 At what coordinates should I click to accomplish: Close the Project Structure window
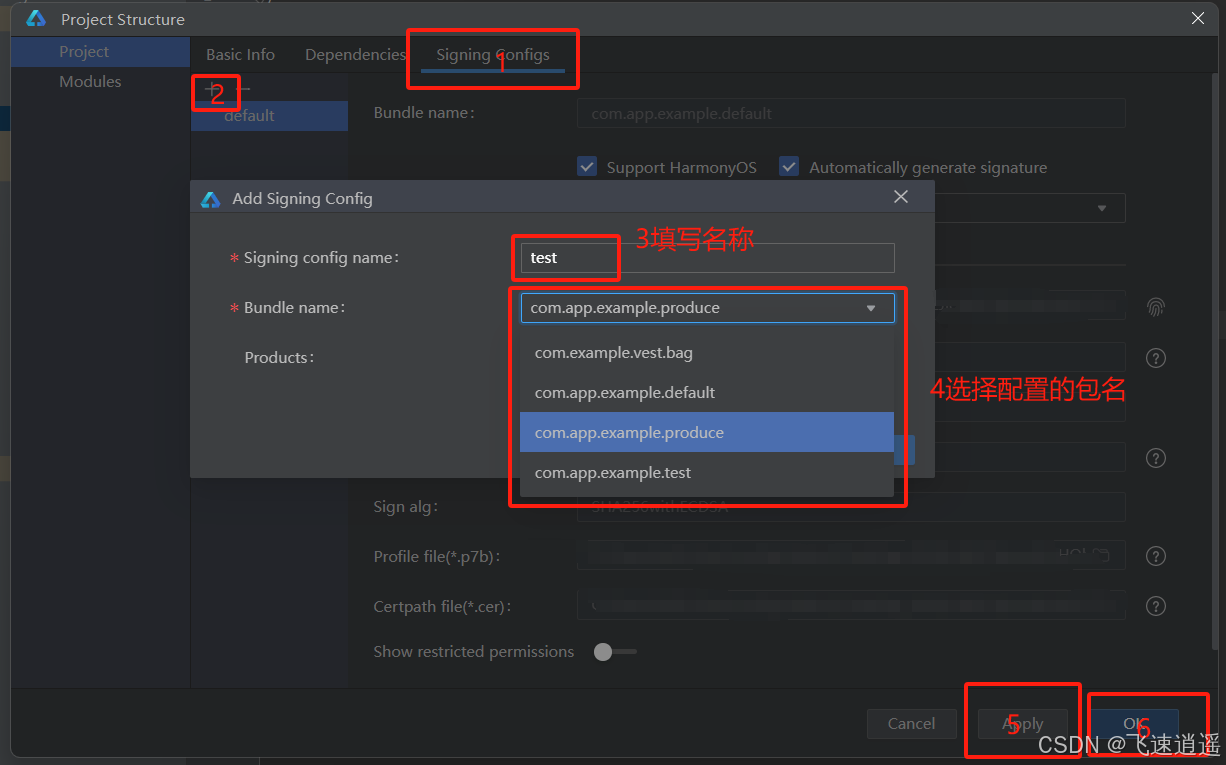click(x=1198, y=18)
